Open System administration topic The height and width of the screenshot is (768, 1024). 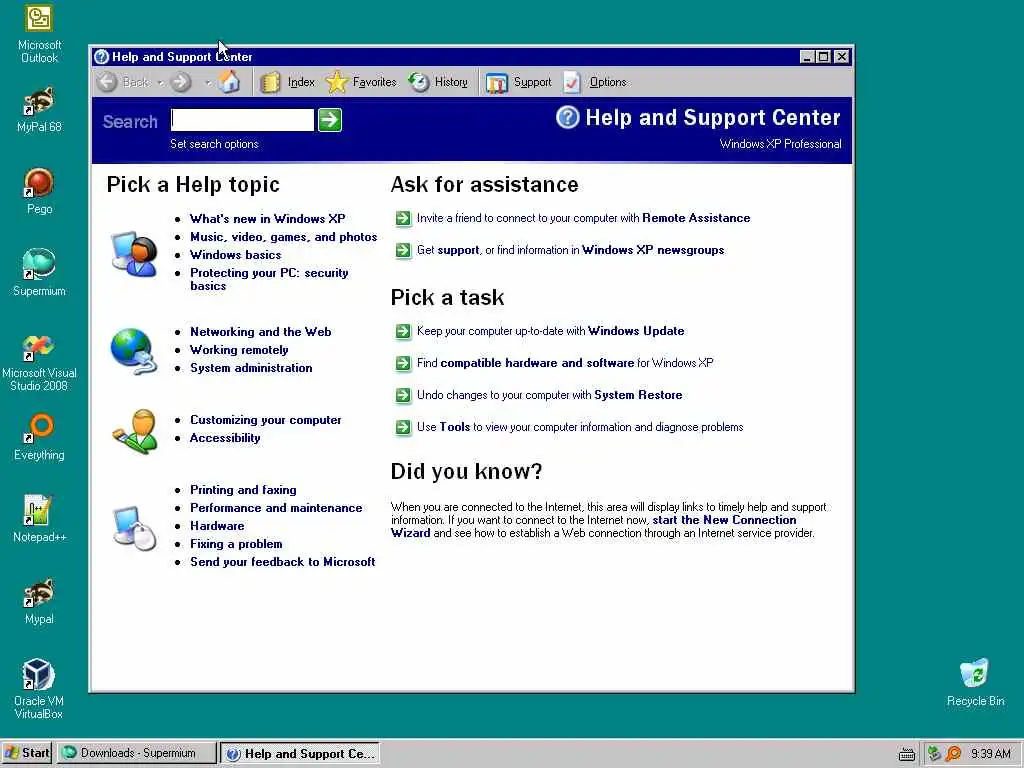(251, 368)
